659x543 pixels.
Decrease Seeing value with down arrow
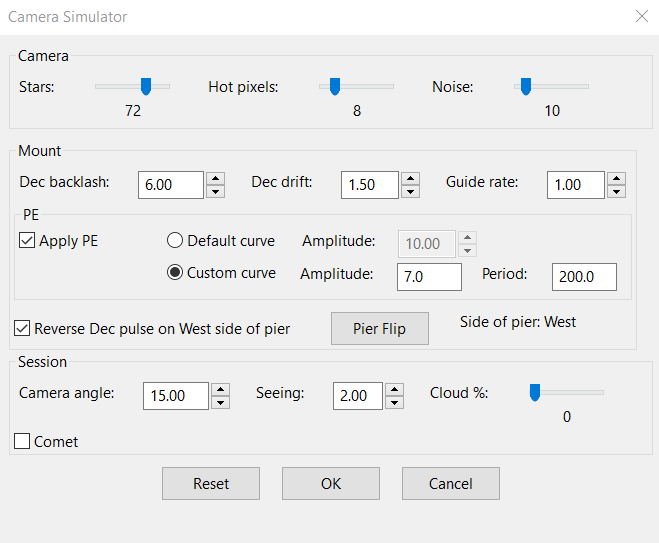[x=394, y=402]
